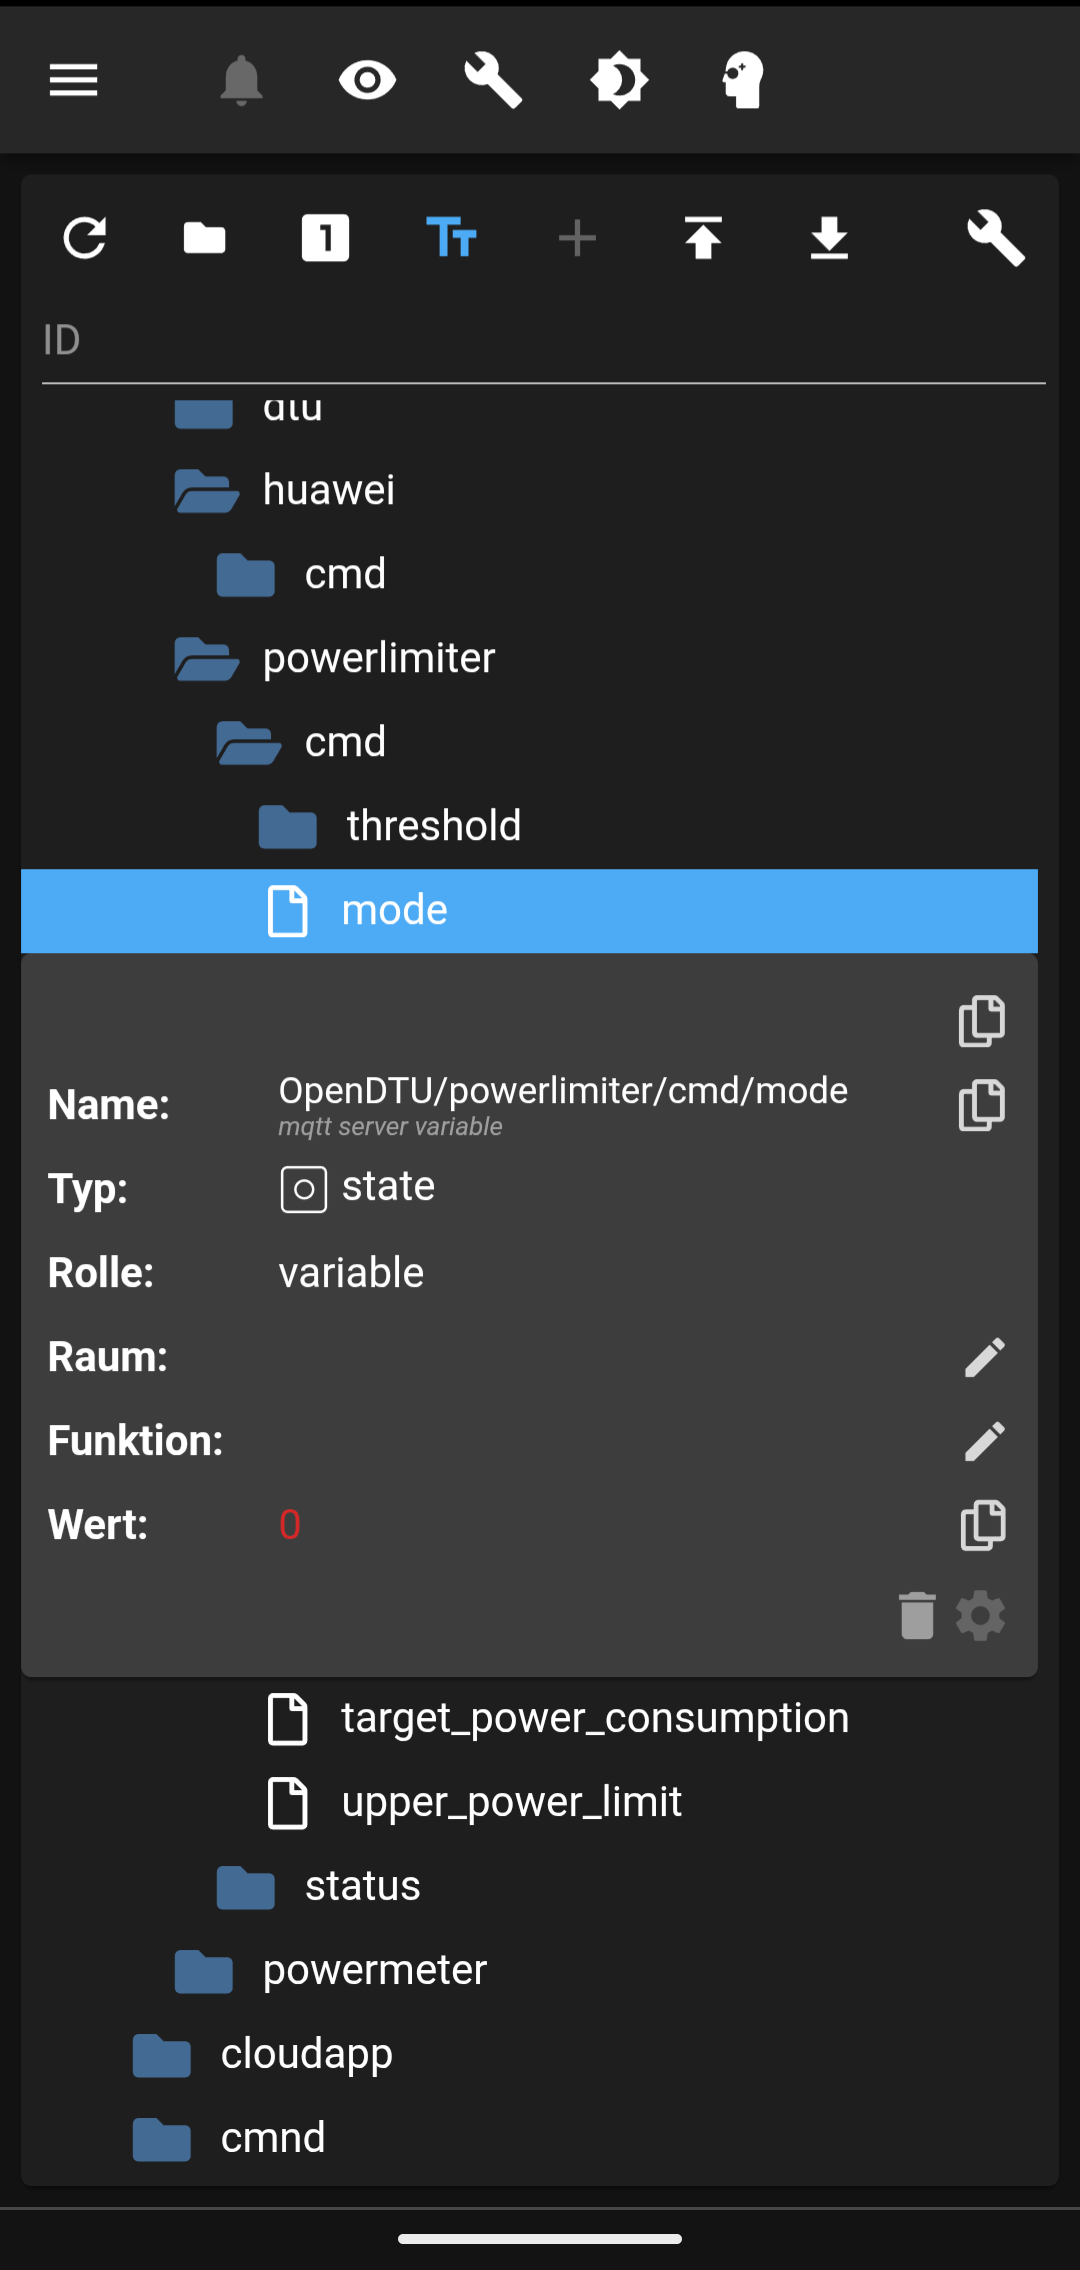Toggle the text size Tt icon
This screenshot has height=2270, width=1080.
click(451, 238)
